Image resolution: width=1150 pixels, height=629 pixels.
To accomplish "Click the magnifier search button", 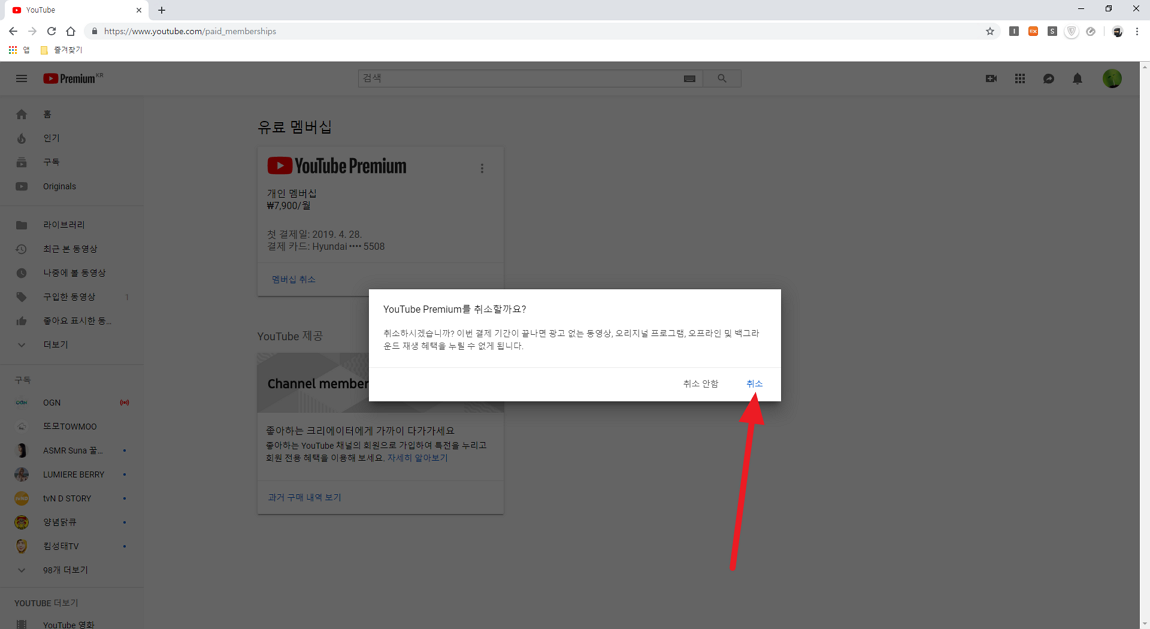I will pyautogui.click(x=722, y=78).
